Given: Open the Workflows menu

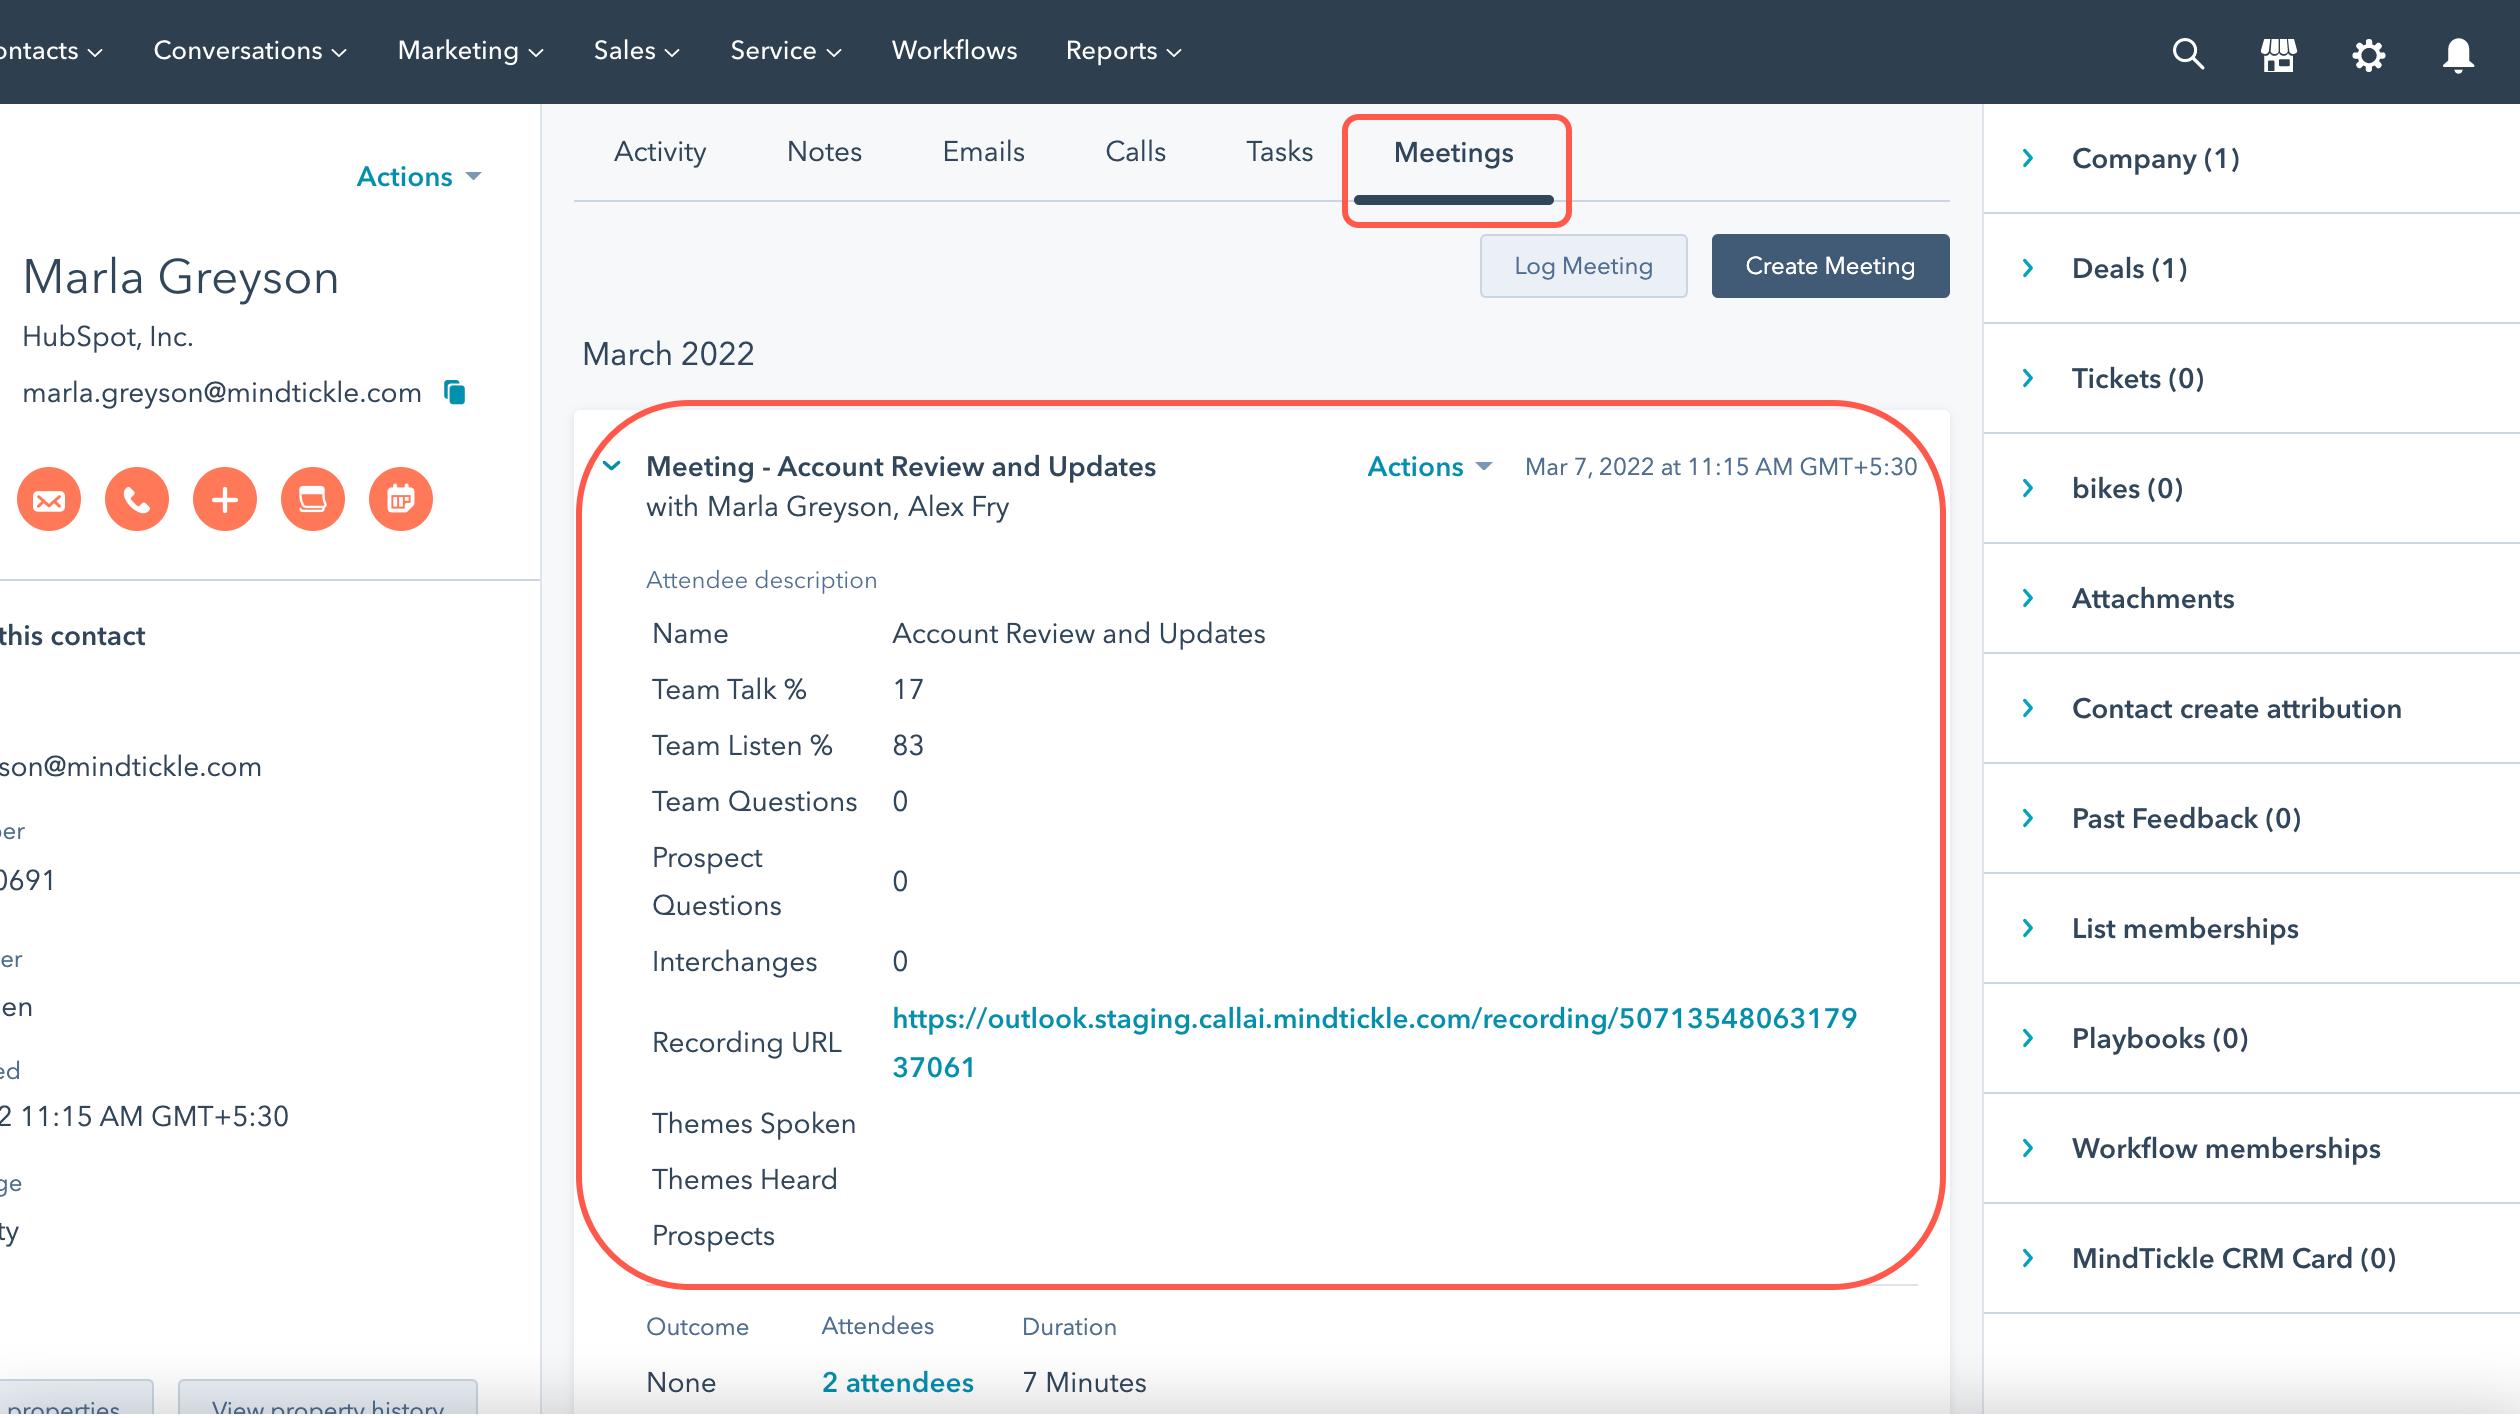Looking at the screenshot, I should [954, 50].
